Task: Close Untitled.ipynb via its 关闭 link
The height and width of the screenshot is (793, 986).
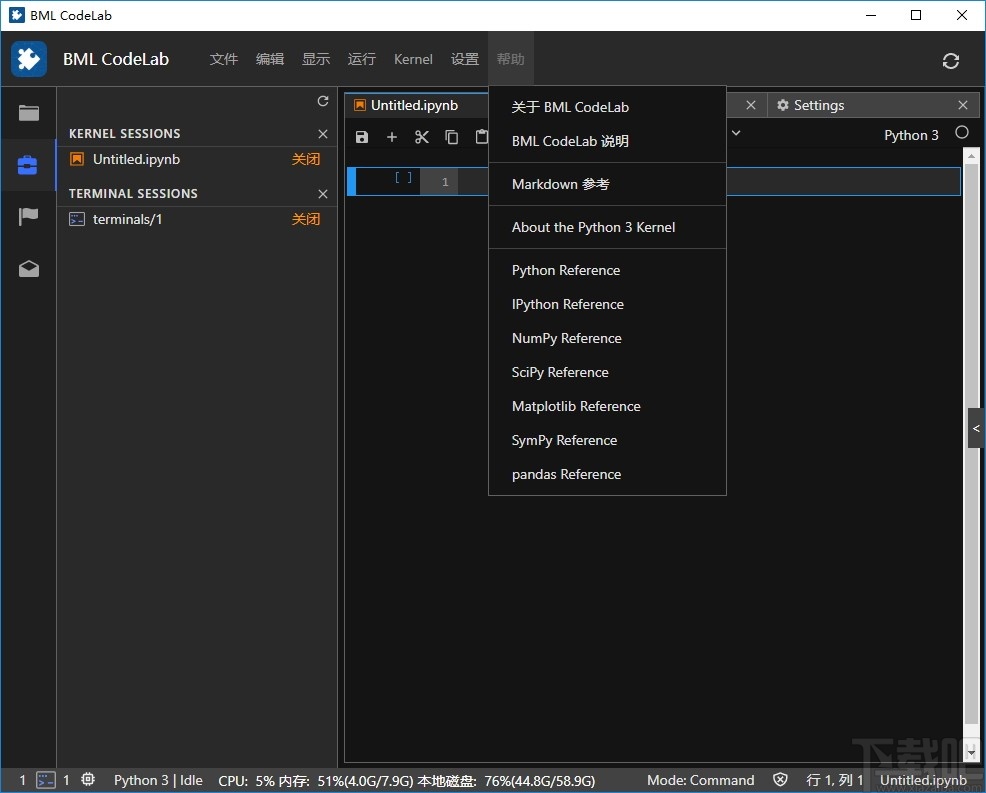Action: point(305,158)
